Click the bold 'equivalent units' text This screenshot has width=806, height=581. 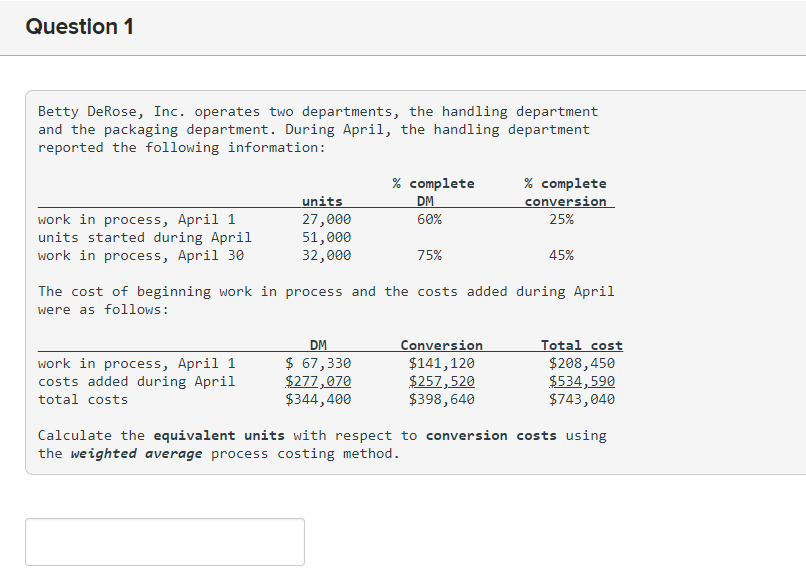click(219, 435)
